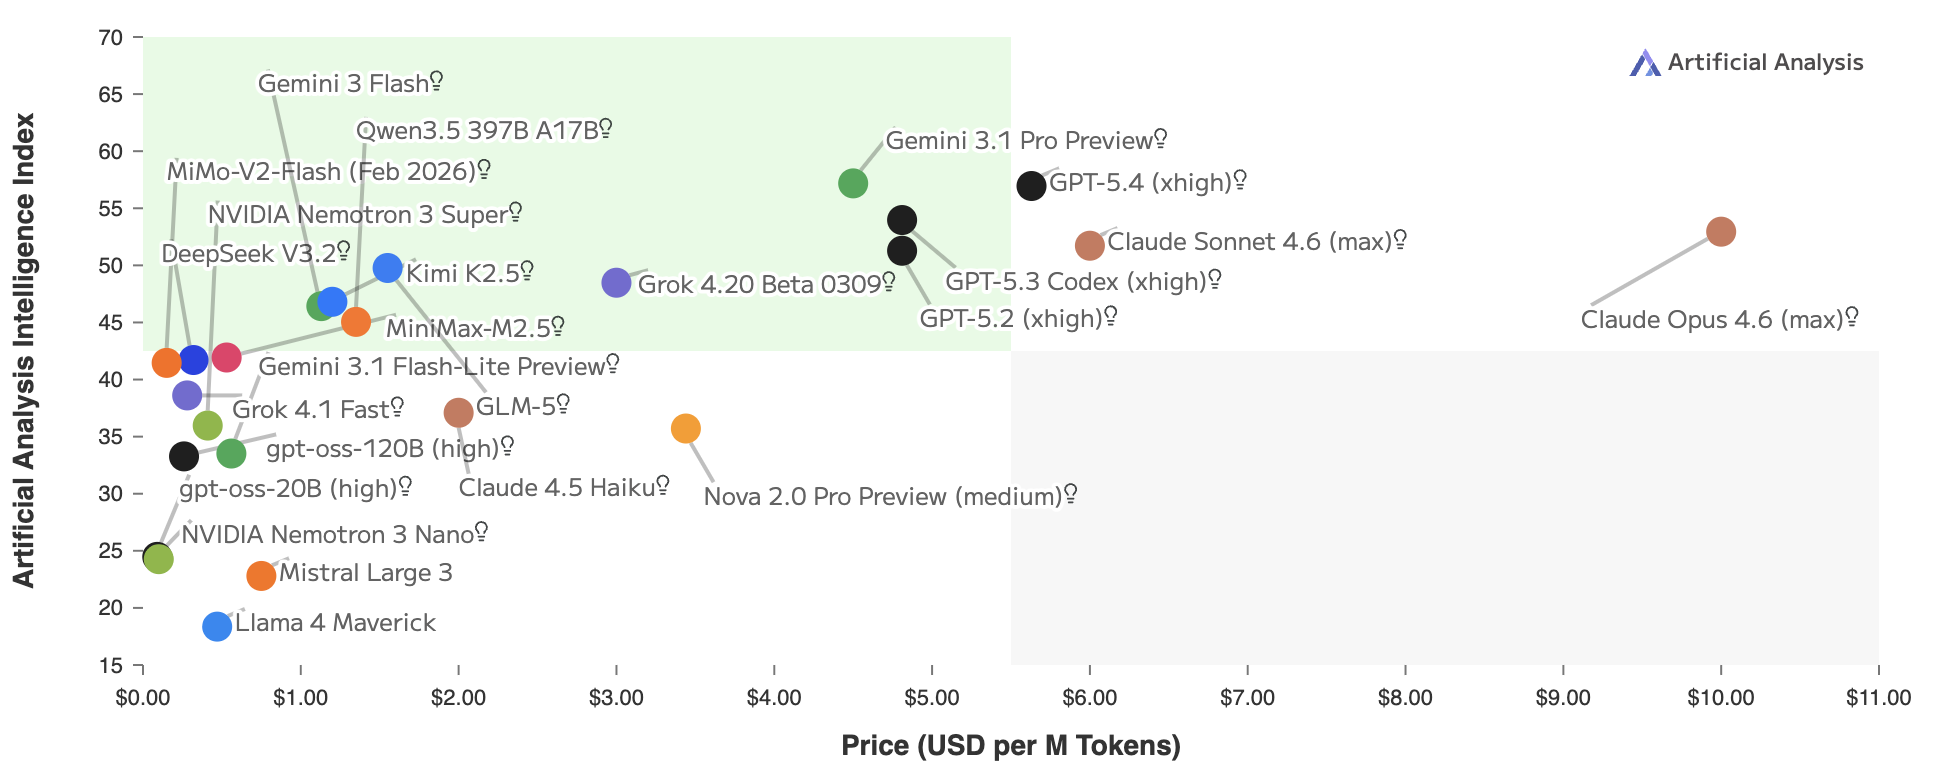Viewport: 1934px width, 778px height.
Task: Click the lightbulb icon after Qwen3.5 397B A17B
Action: pos(605,128)
